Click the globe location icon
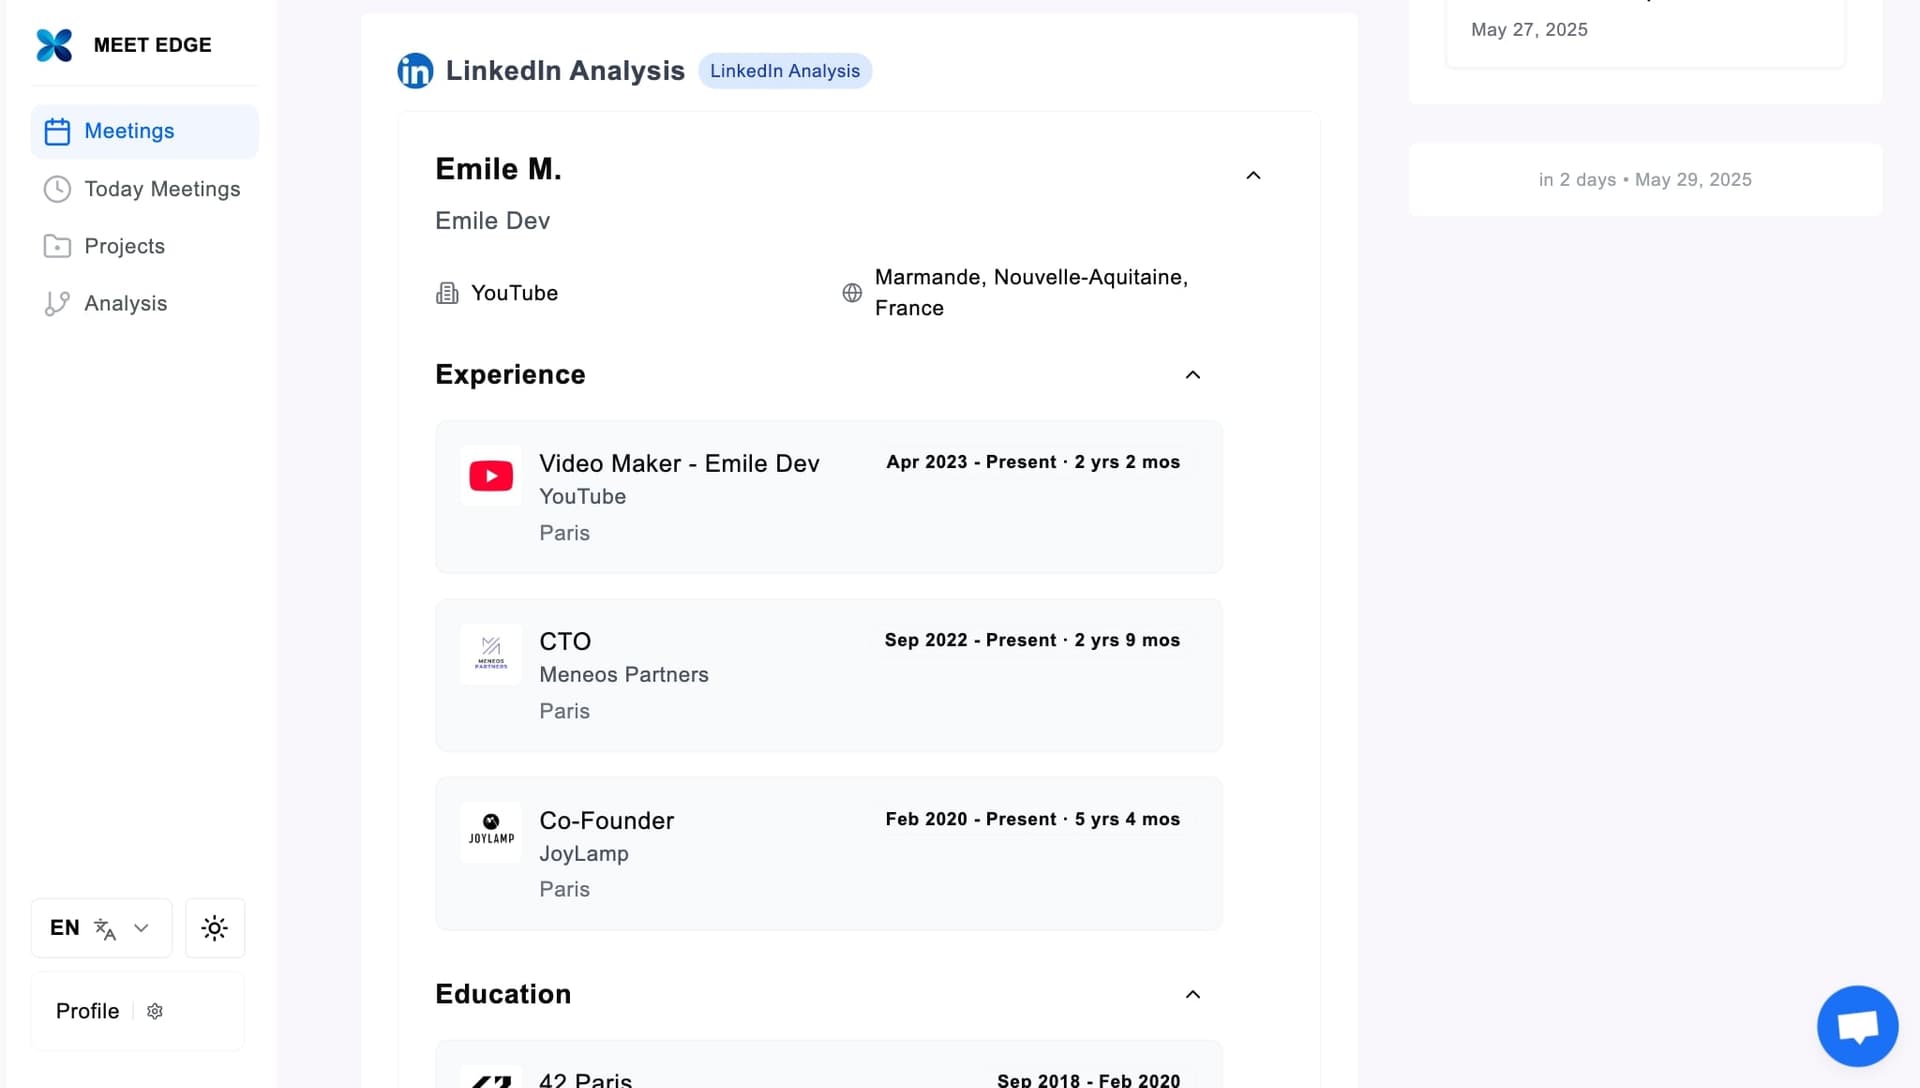Image resolution: width=1920 pixels, height=1088 pixels. click(x=852, y=293)
